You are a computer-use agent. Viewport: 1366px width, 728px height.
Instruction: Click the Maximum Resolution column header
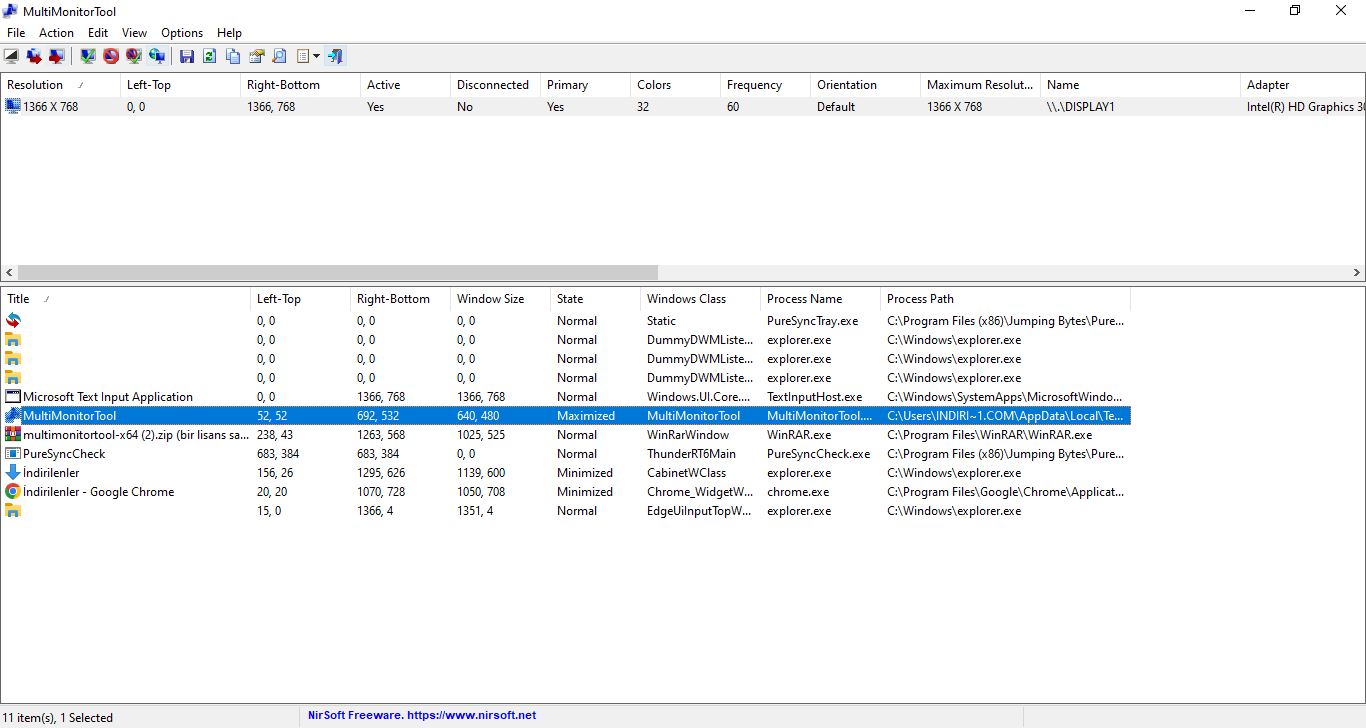coord(980,85)
